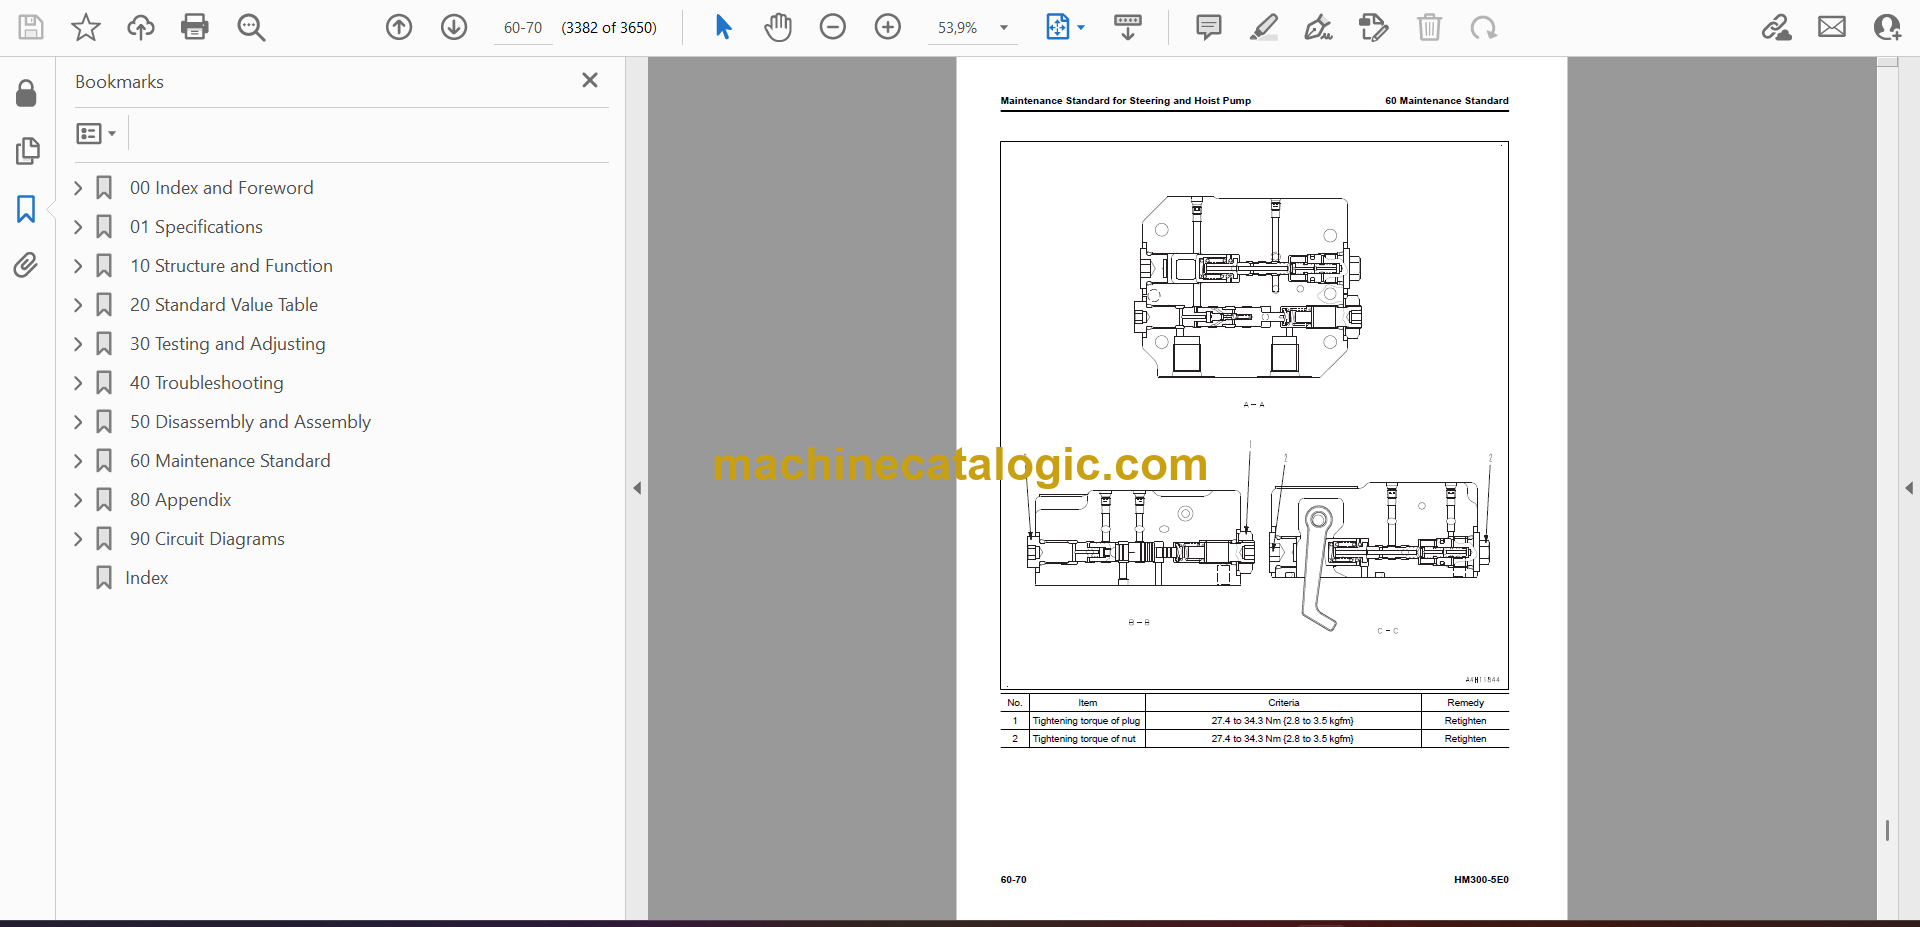Toggle the Bookmarks panel icon
1920x927 pixels.
pyautogui.click(x=26, y=209)
